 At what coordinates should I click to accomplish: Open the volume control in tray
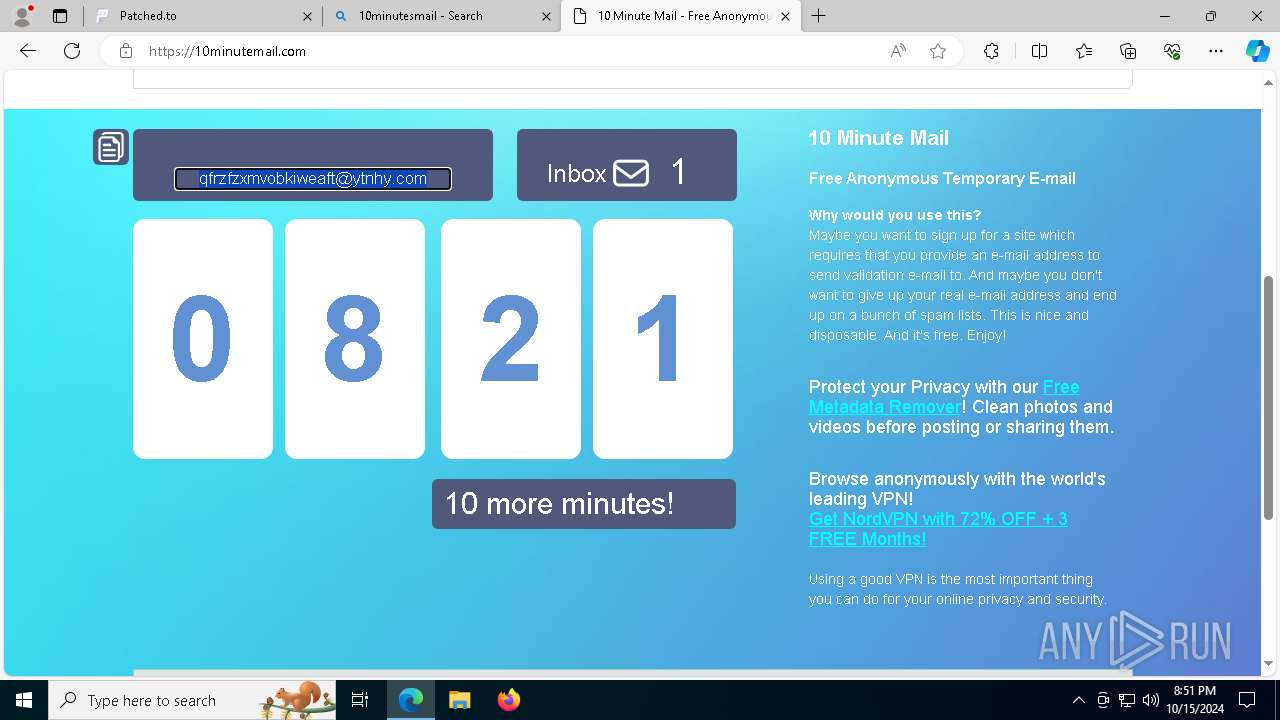click(x=1151, y=700)
